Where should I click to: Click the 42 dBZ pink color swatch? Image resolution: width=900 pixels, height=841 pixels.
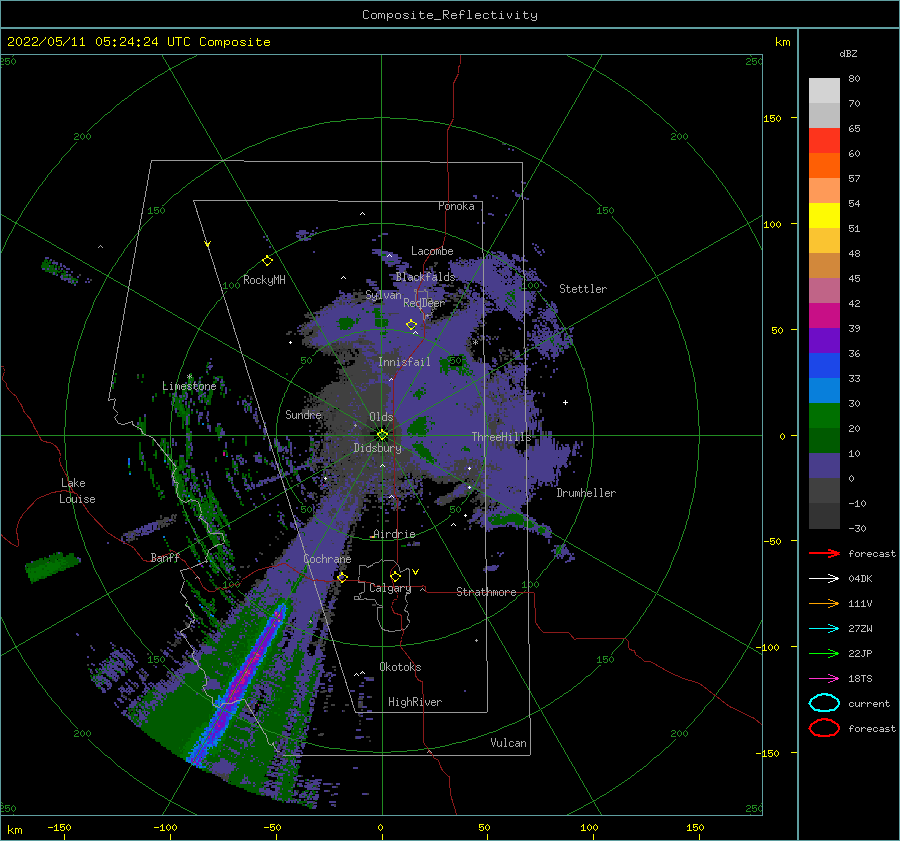coord(824,290)
